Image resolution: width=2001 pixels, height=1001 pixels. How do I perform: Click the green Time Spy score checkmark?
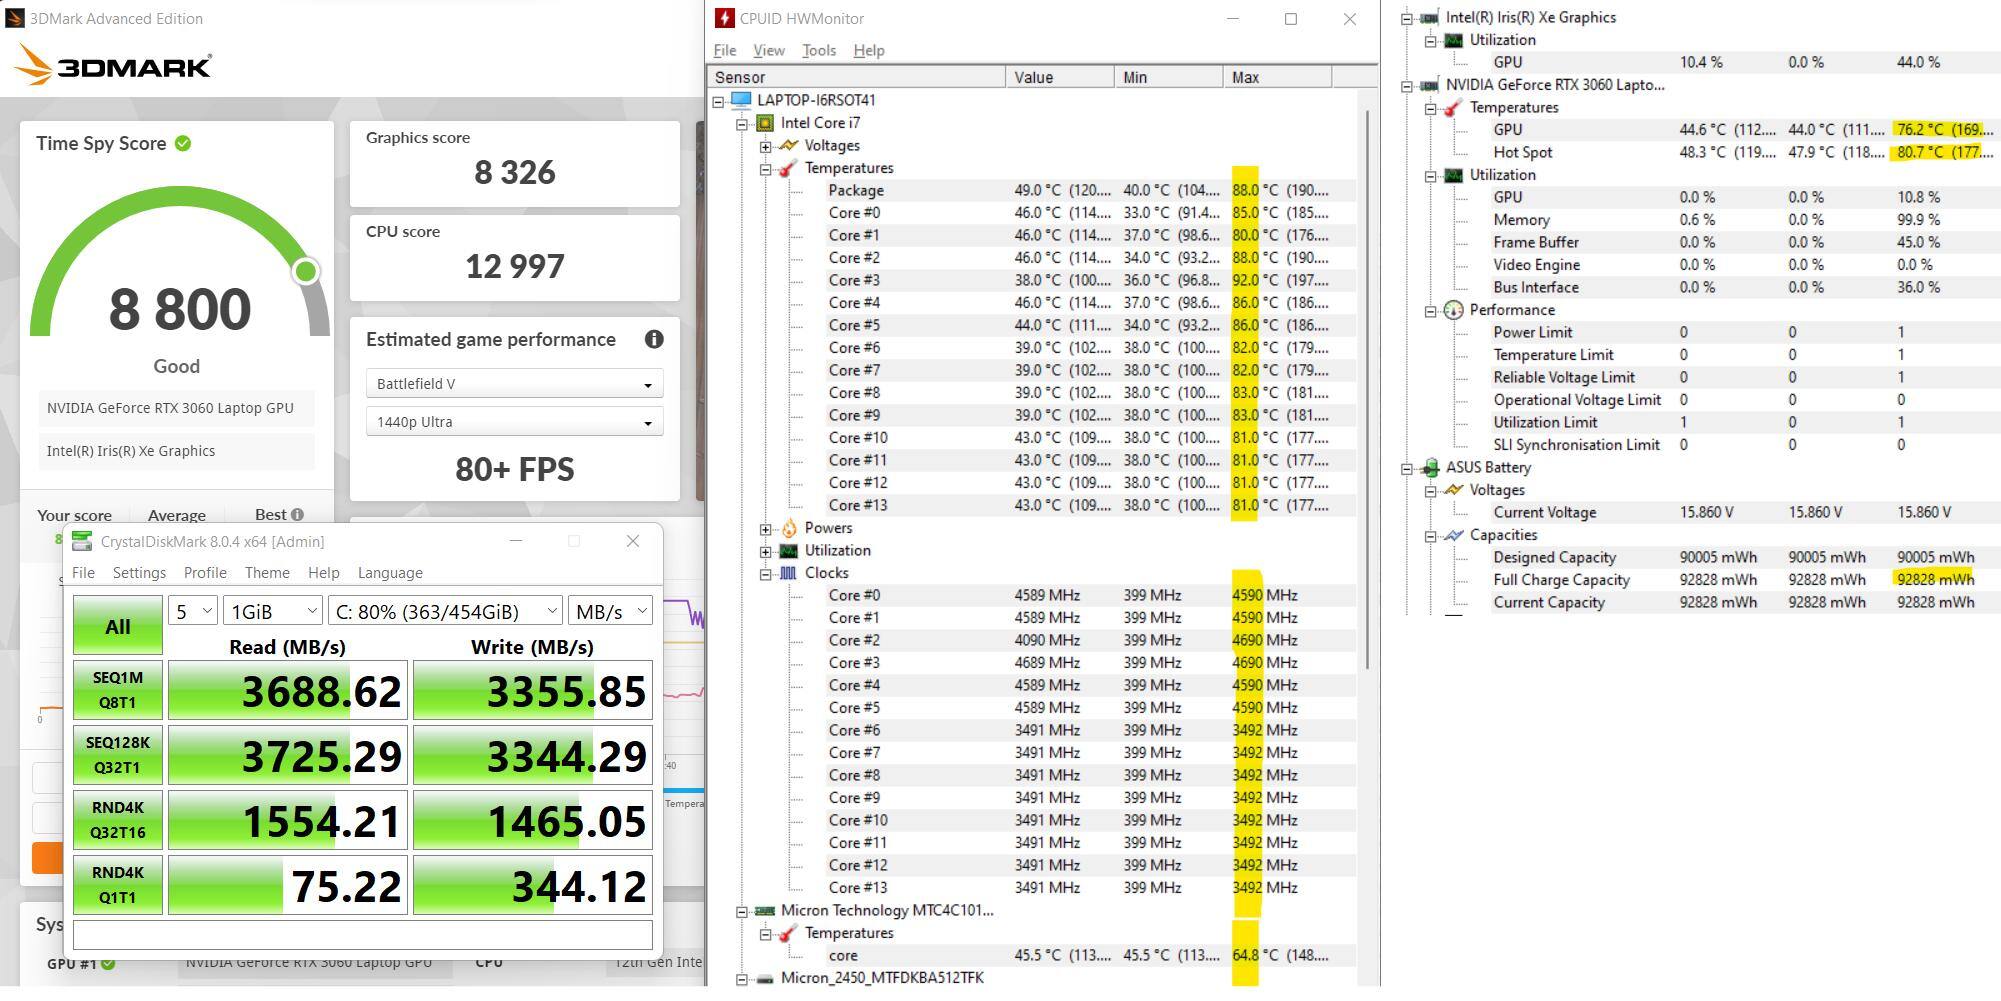tap(183, 144)
